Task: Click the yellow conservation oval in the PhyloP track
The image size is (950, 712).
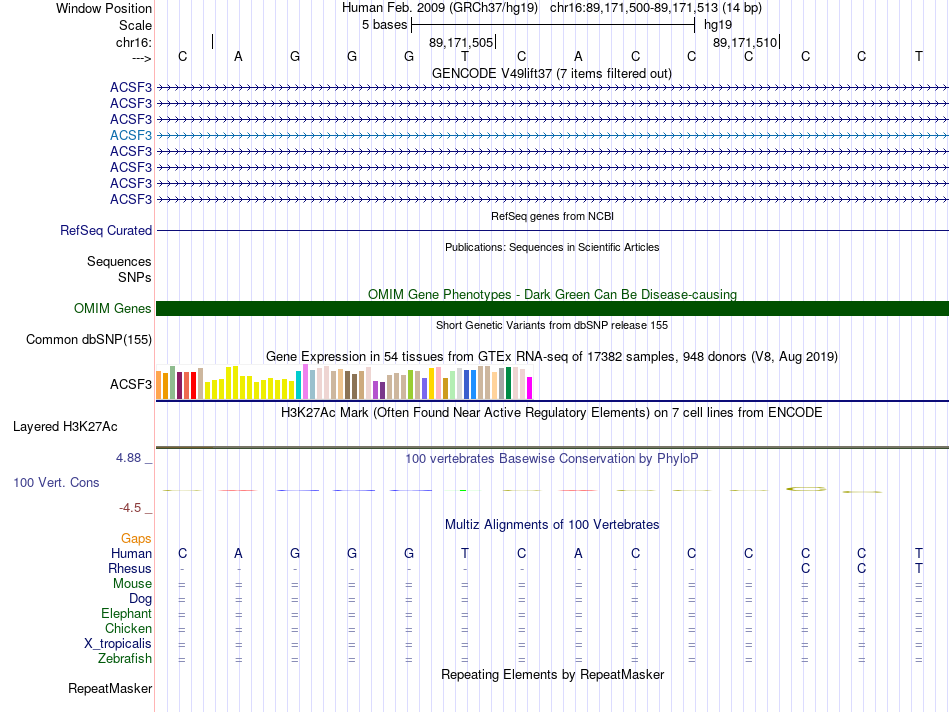Action: click(806, 488)
